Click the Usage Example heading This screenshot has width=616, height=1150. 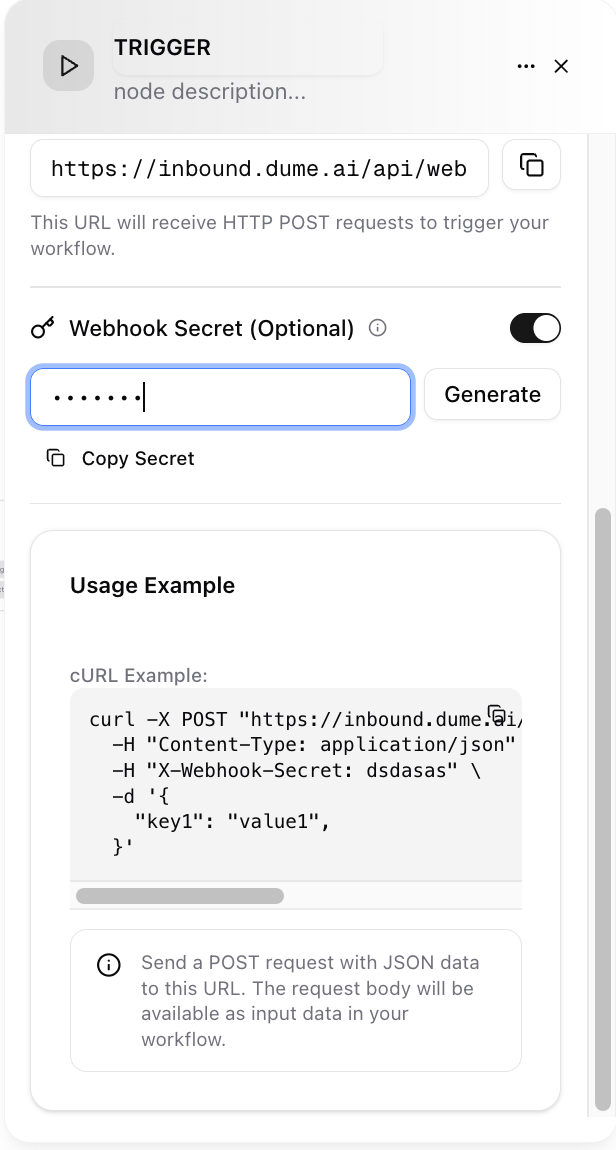tap(152, 585)
